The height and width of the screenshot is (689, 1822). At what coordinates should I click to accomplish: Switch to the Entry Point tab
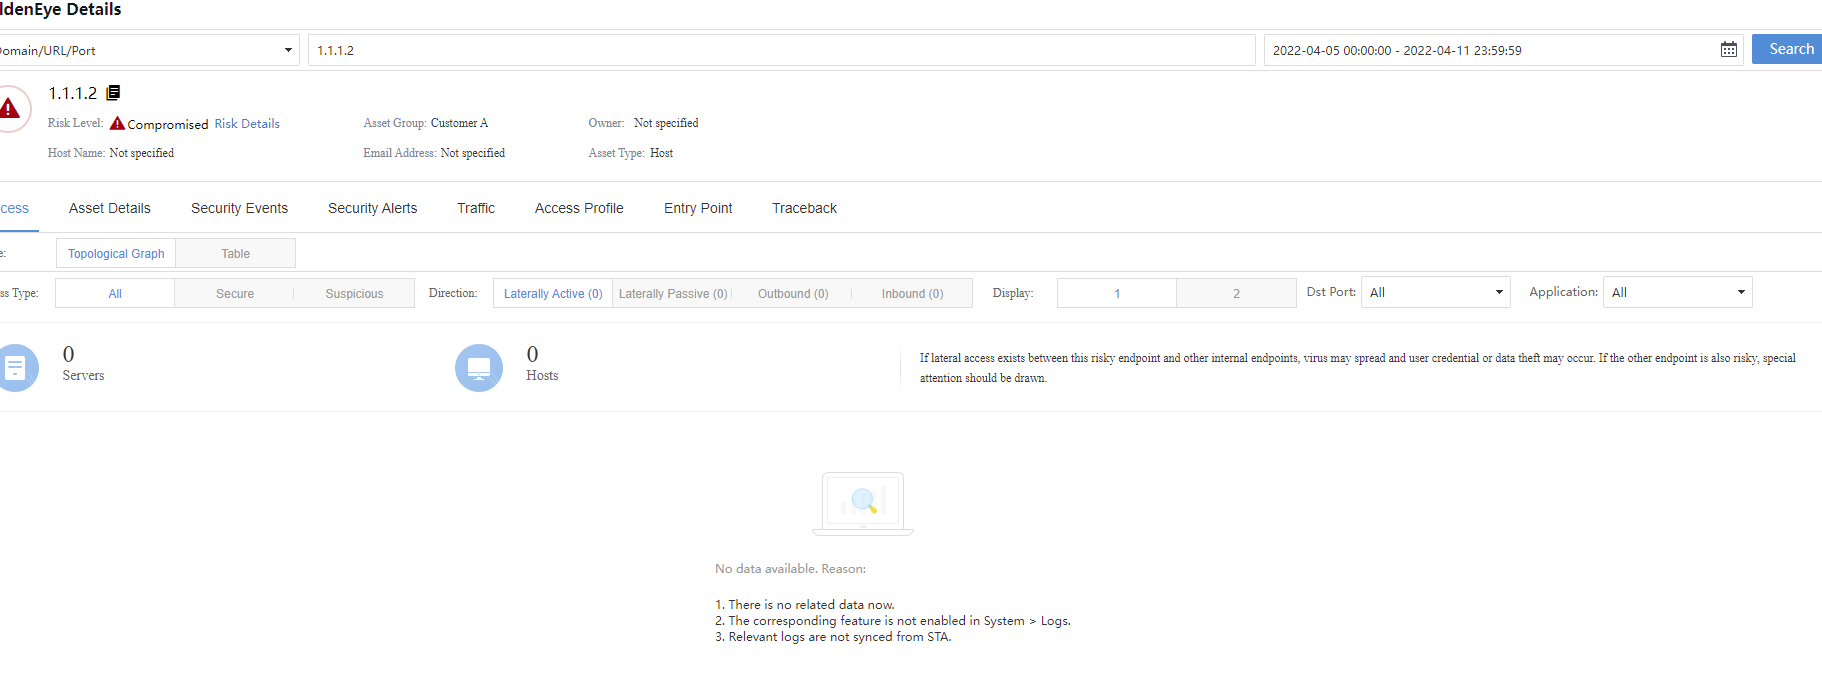tap(698, 208)
